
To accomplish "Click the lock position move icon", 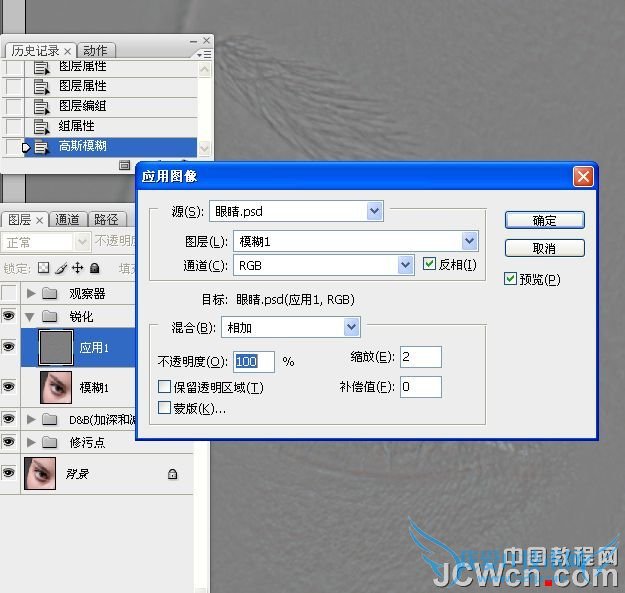I will 78,268.
